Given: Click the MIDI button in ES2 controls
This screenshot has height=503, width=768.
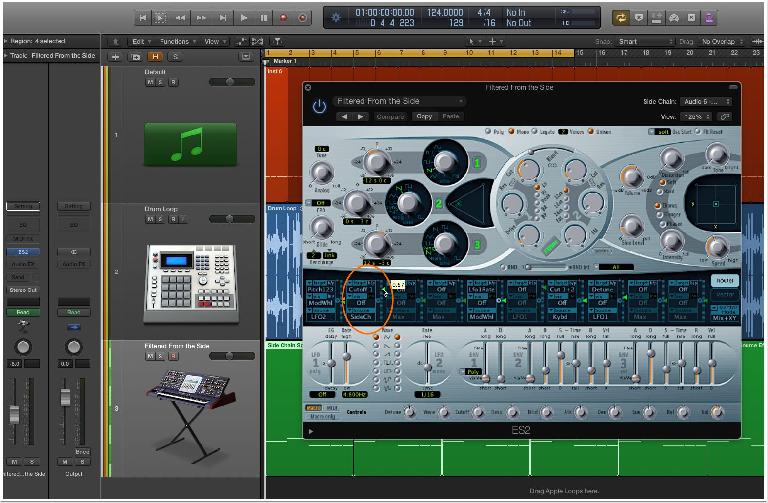Looking at the screenshot, I should tap(332, 407).
